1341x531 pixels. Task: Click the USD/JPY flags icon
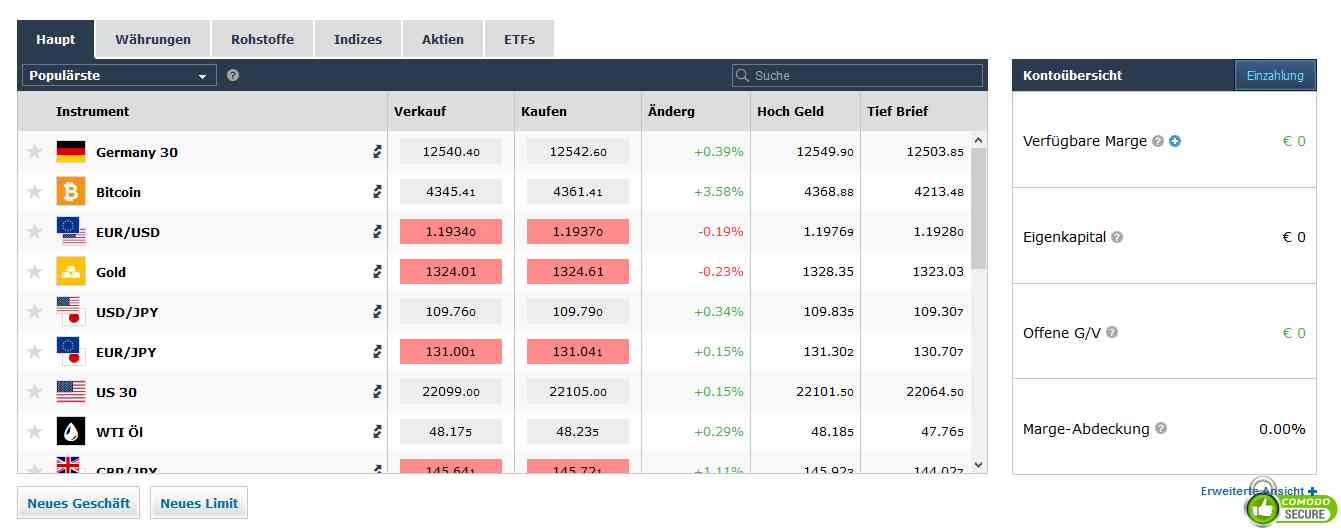71,311
